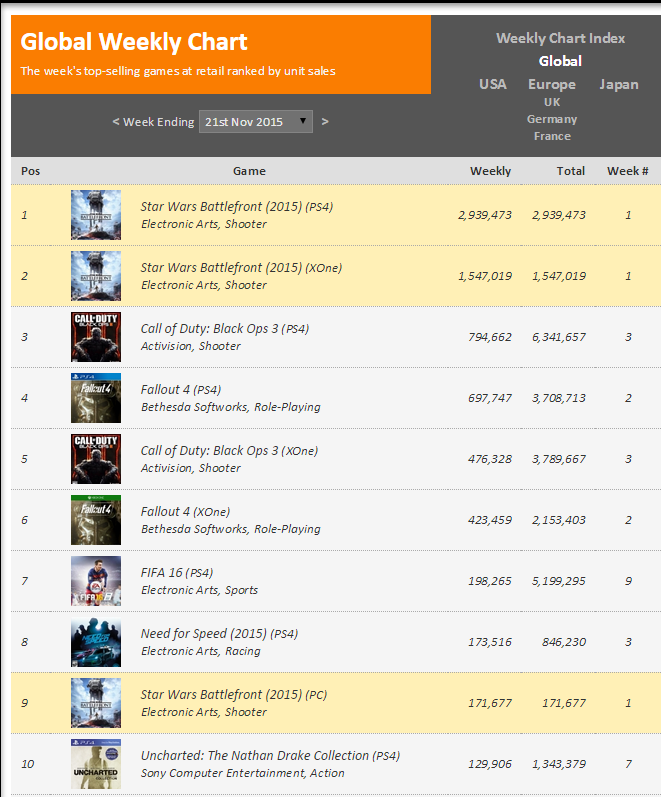Select total sales value 3,708,713
This screenshot has width=661, height=797.
(x=559, y=398)
